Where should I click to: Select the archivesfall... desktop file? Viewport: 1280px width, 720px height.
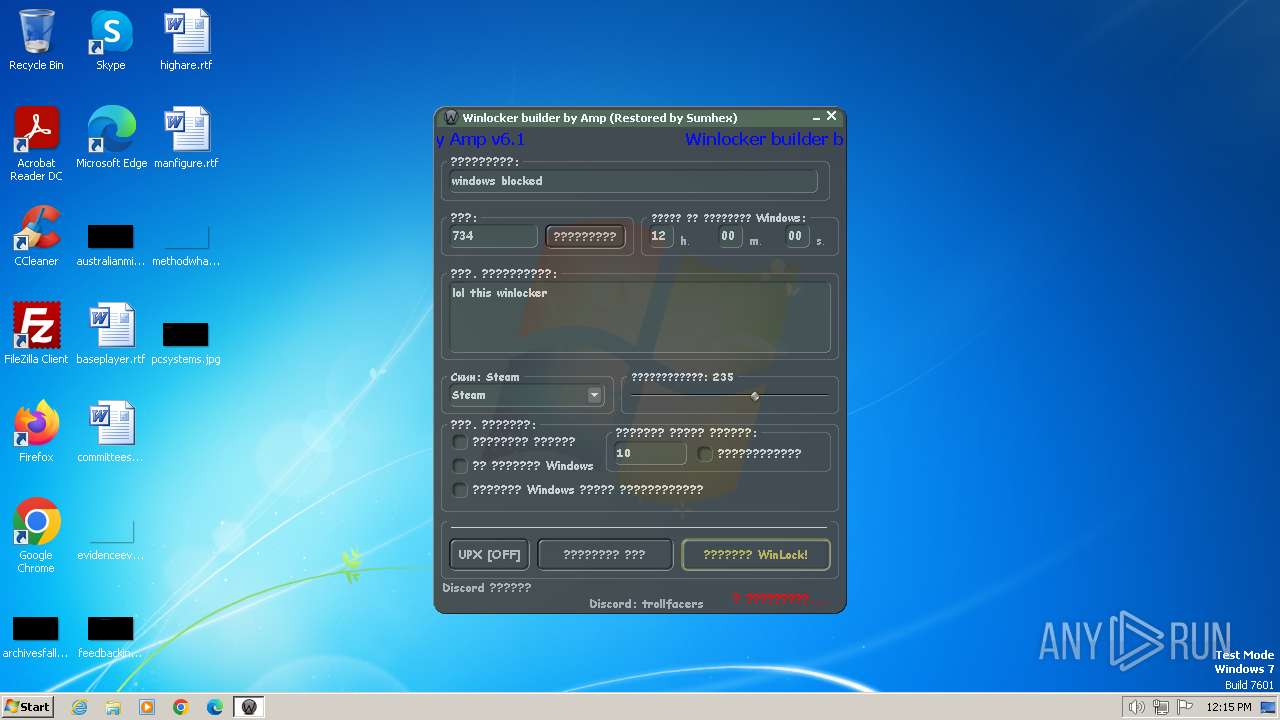point(36,637)
